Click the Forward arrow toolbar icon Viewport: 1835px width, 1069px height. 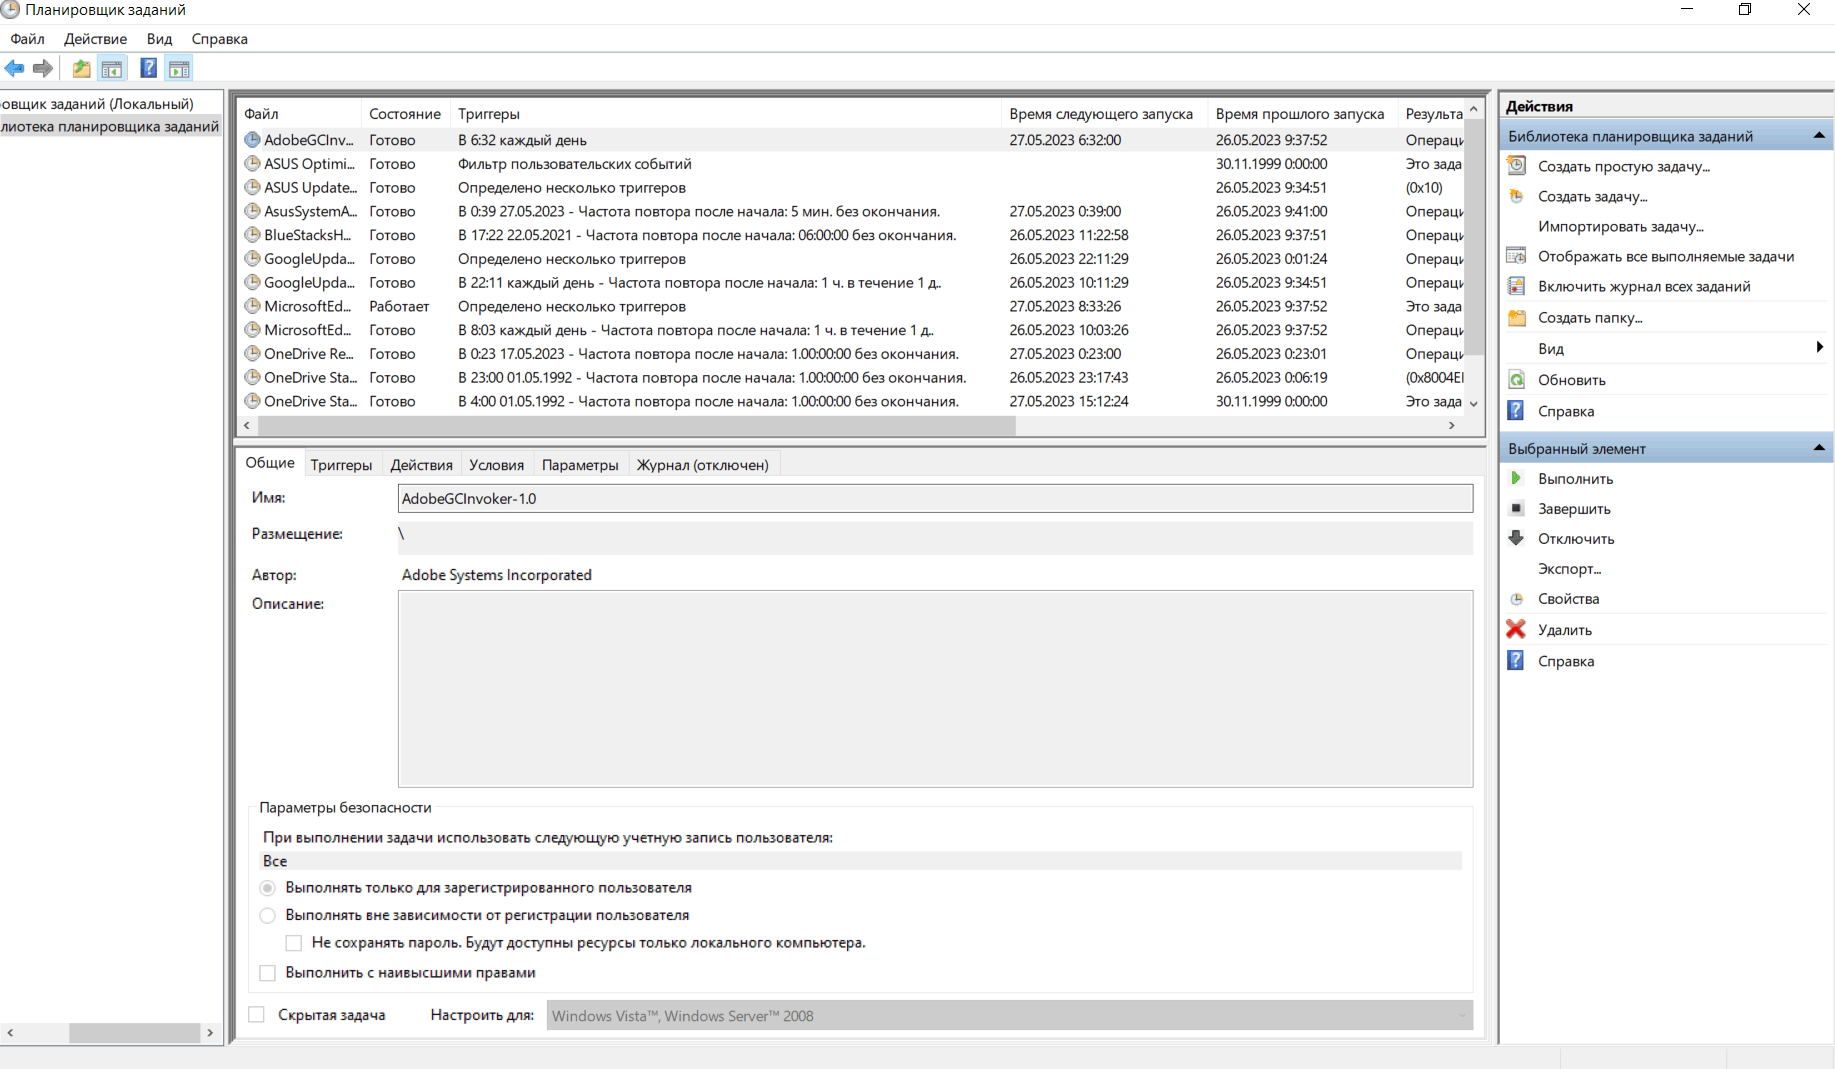point(43,68)
